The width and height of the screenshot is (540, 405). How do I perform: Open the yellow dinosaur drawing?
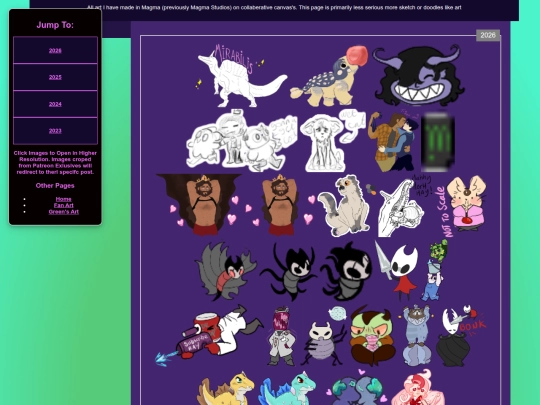coord(226,387)
